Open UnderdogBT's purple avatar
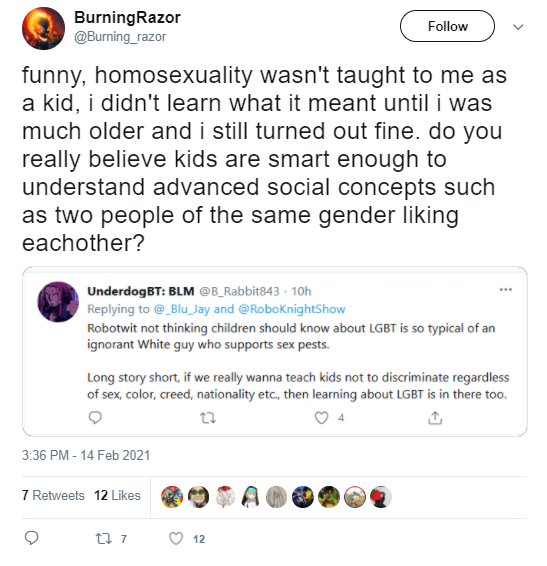The width and height of the screenshot is (547, 566). (x=58, y=302)
